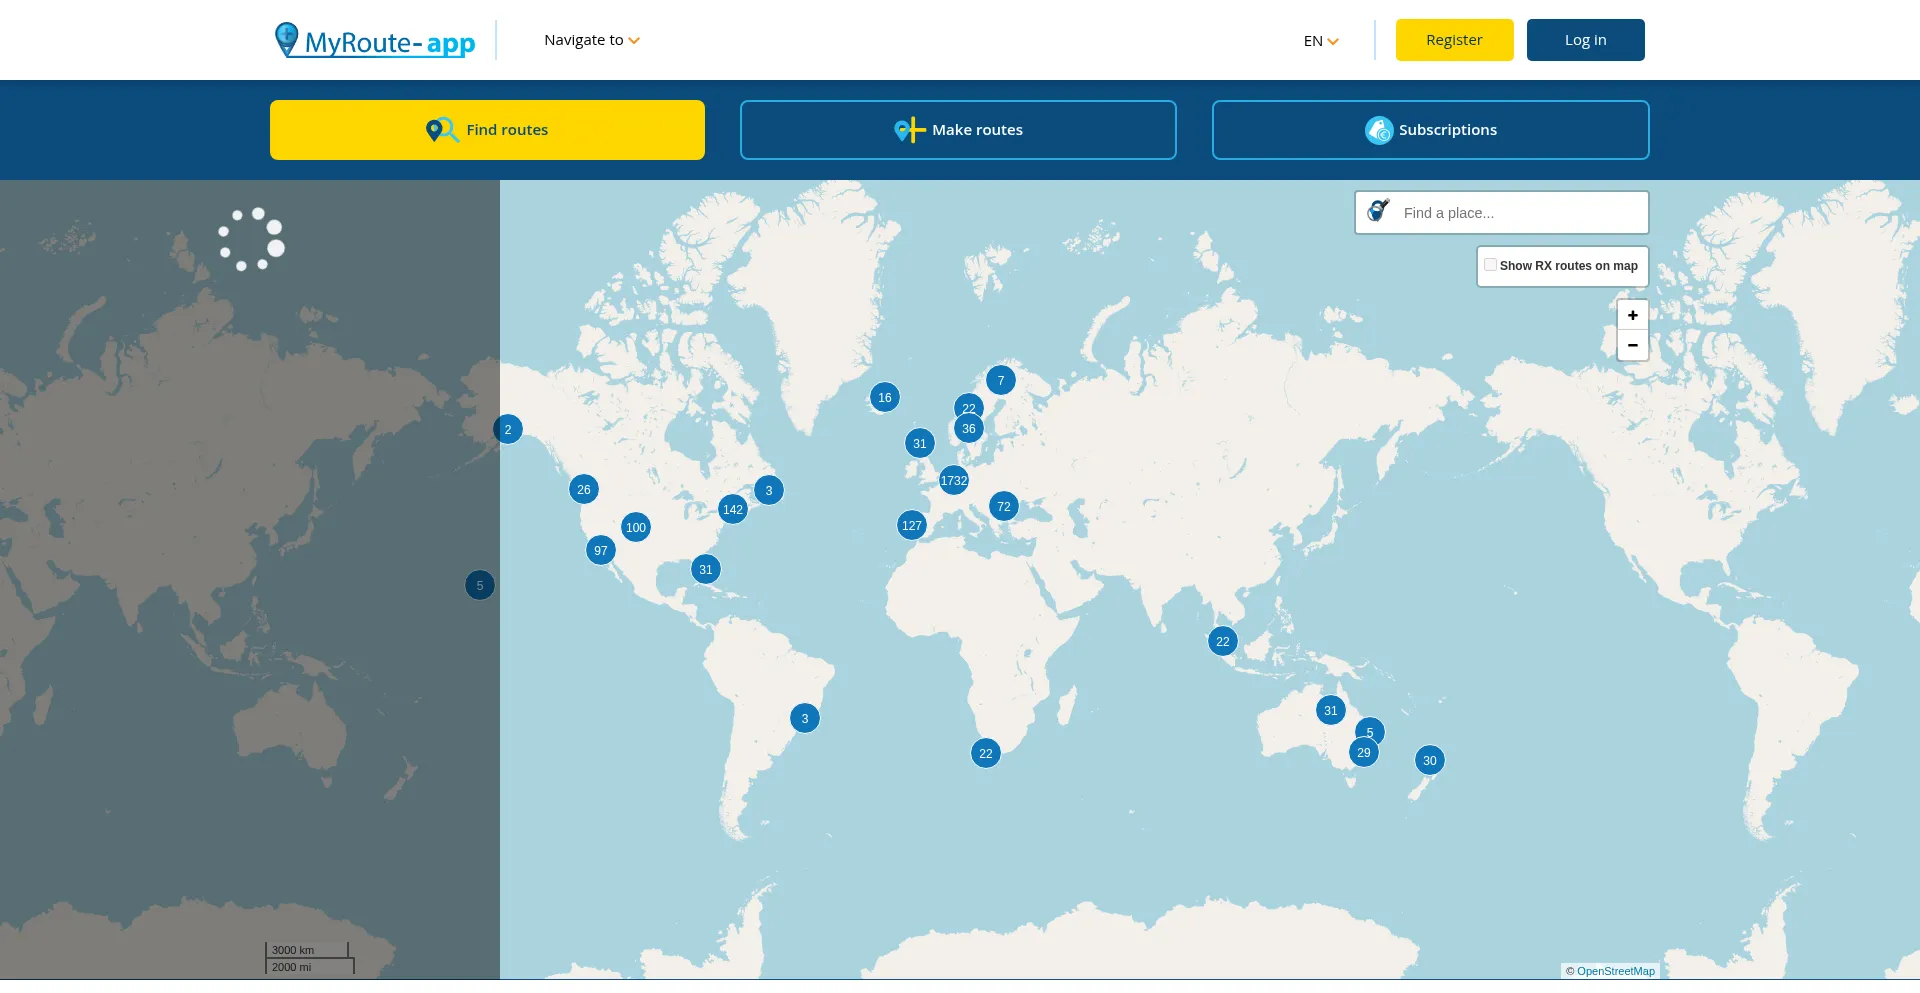Click the 3 cluster in South America
The width and height of the screenshot is (1920, 993).
[805, 719]
